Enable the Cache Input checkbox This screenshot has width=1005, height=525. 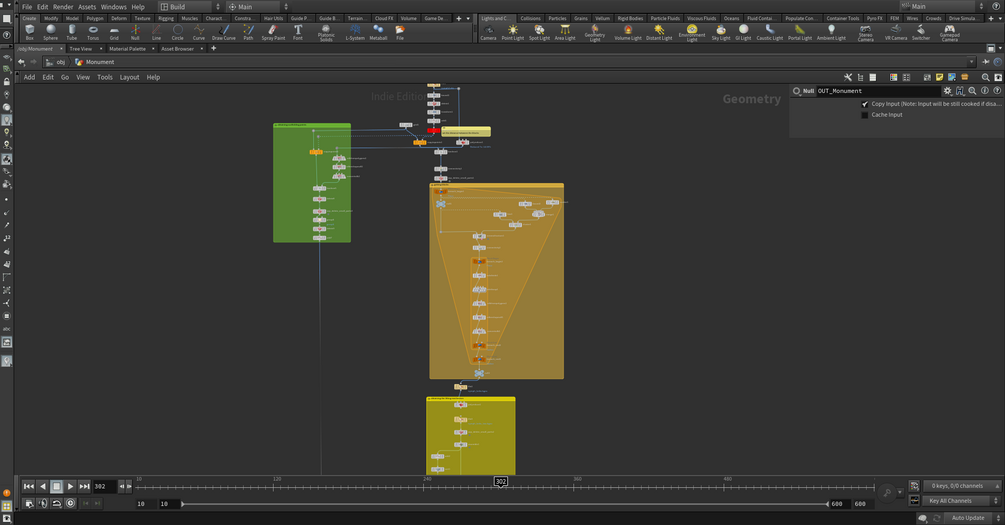tap(865, 115)
